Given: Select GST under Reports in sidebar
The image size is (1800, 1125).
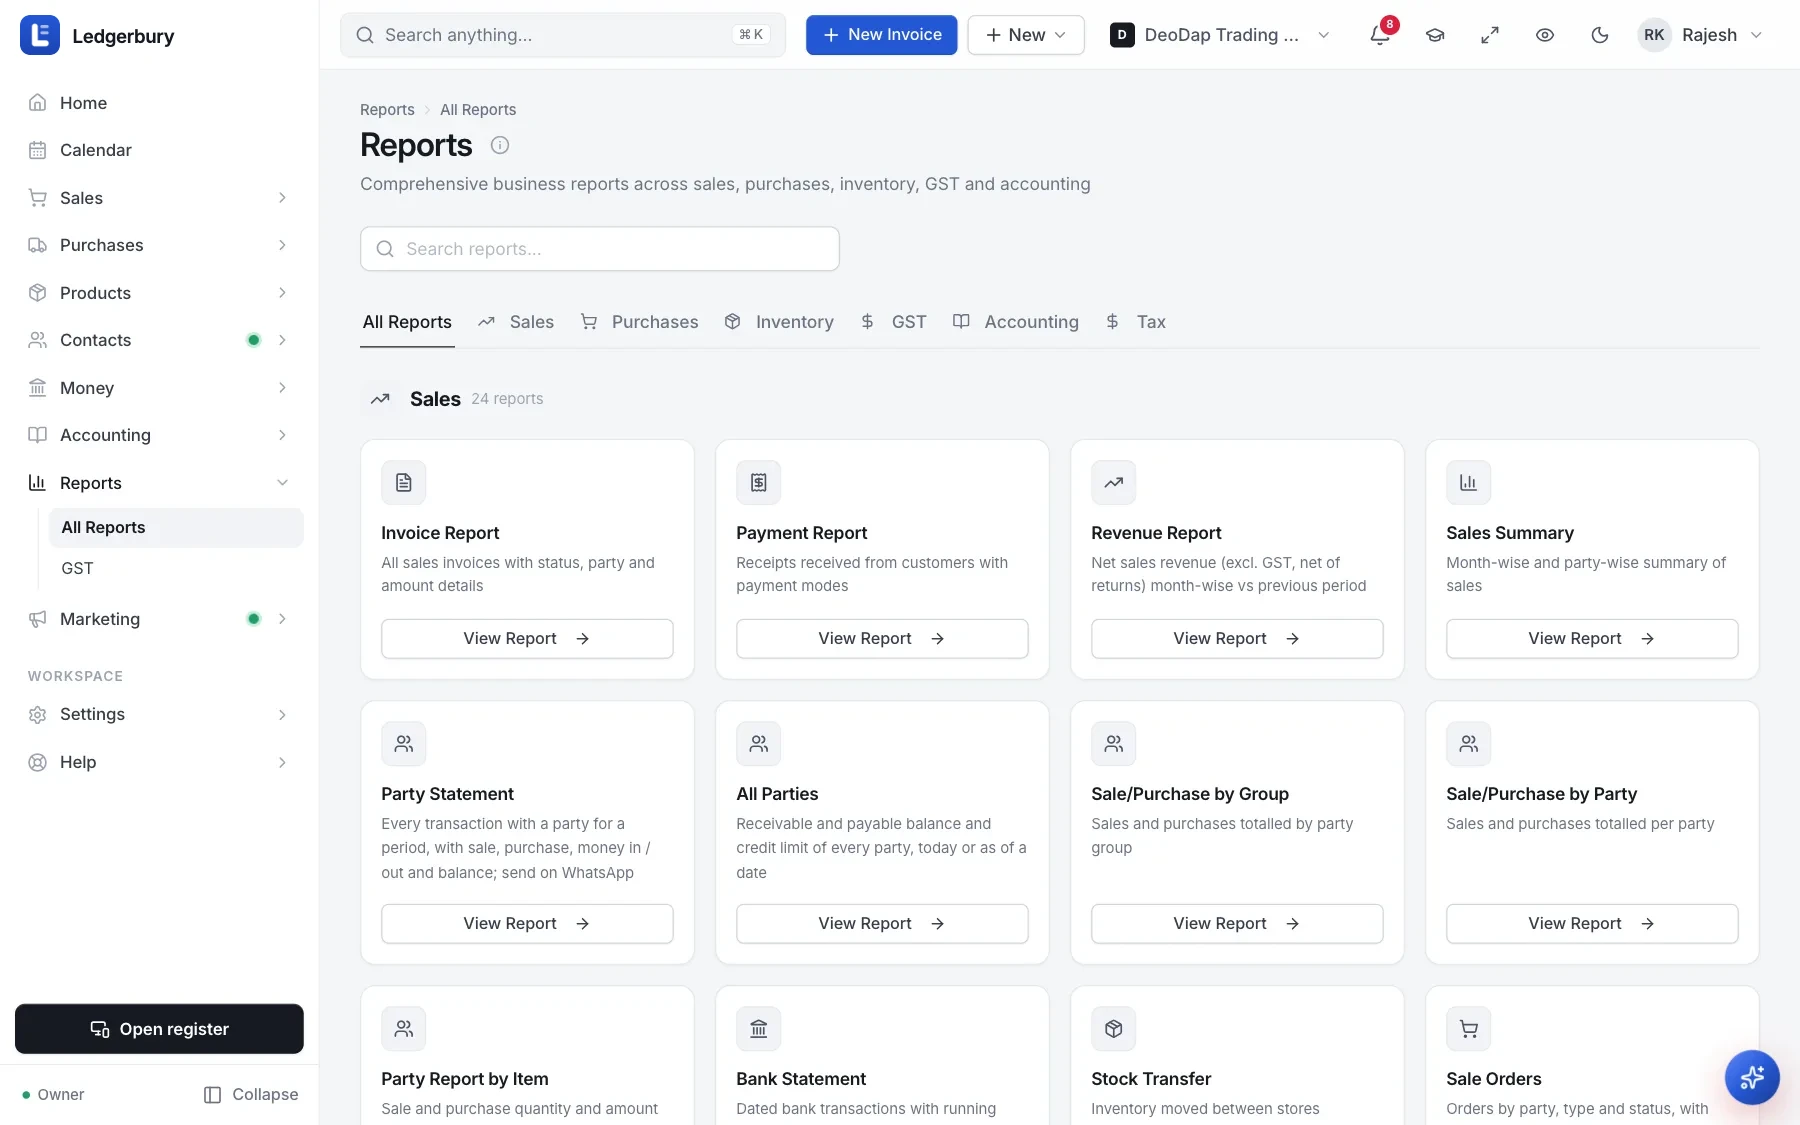Looking at the screenshot, I should pyautogui.click(x=176, y=568).
